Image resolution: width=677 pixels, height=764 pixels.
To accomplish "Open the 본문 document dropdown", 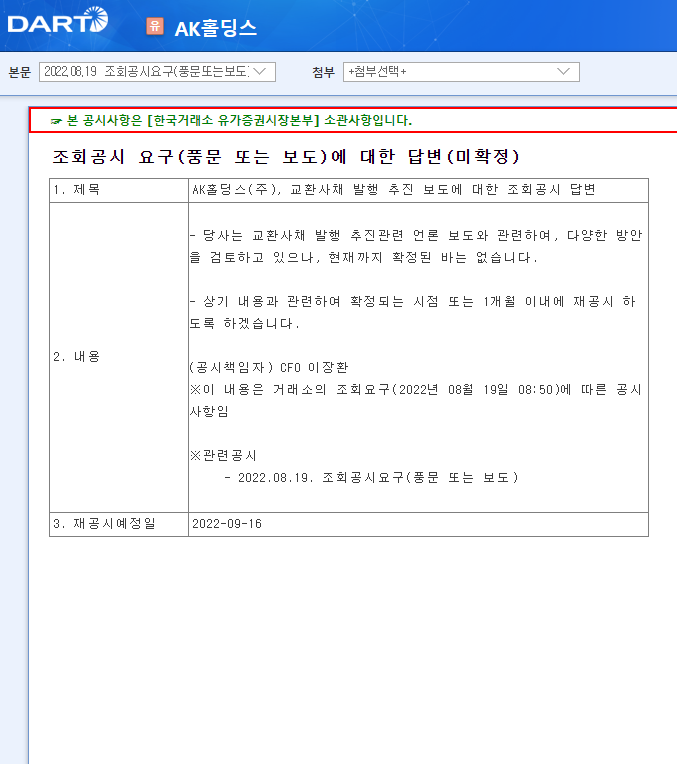I will pos(157,72).
